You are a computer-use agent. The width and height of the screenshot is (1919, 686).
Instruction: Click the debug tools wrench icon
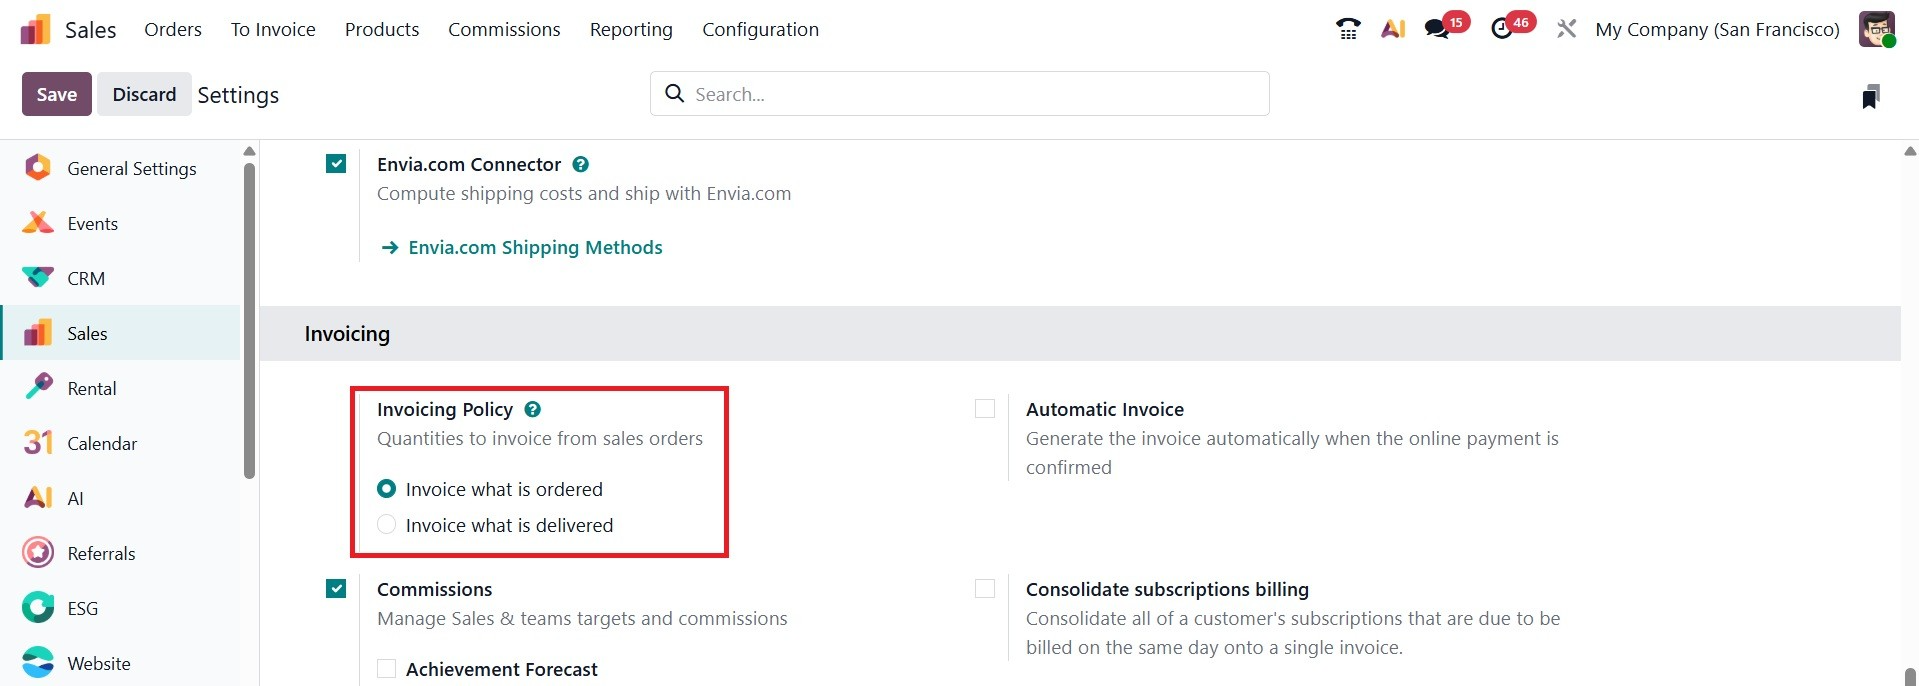[1566, 29]
